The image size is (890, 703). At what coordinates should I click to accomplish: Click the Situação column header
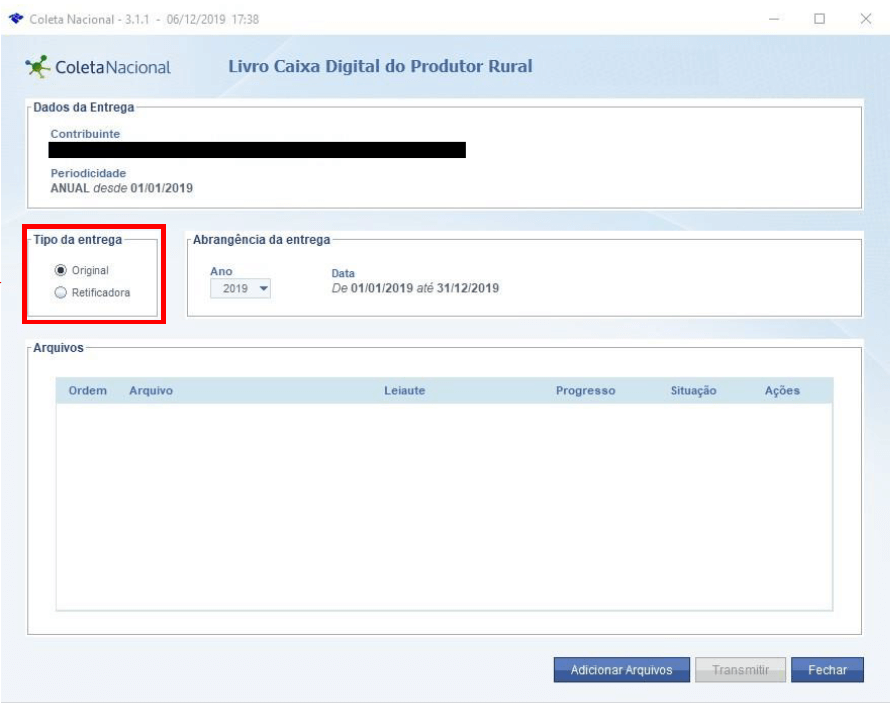(693, 390)
